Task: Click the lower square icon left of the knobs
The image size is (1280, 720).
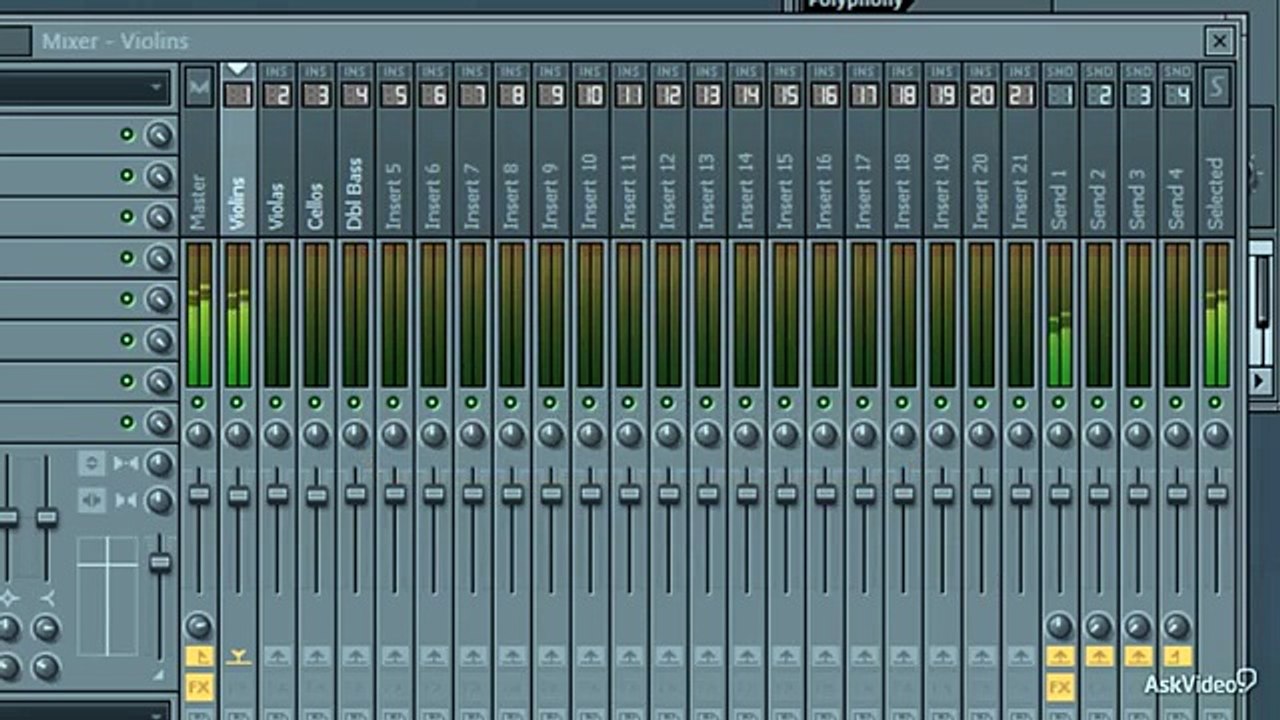Action: click(x=92, y=500)
